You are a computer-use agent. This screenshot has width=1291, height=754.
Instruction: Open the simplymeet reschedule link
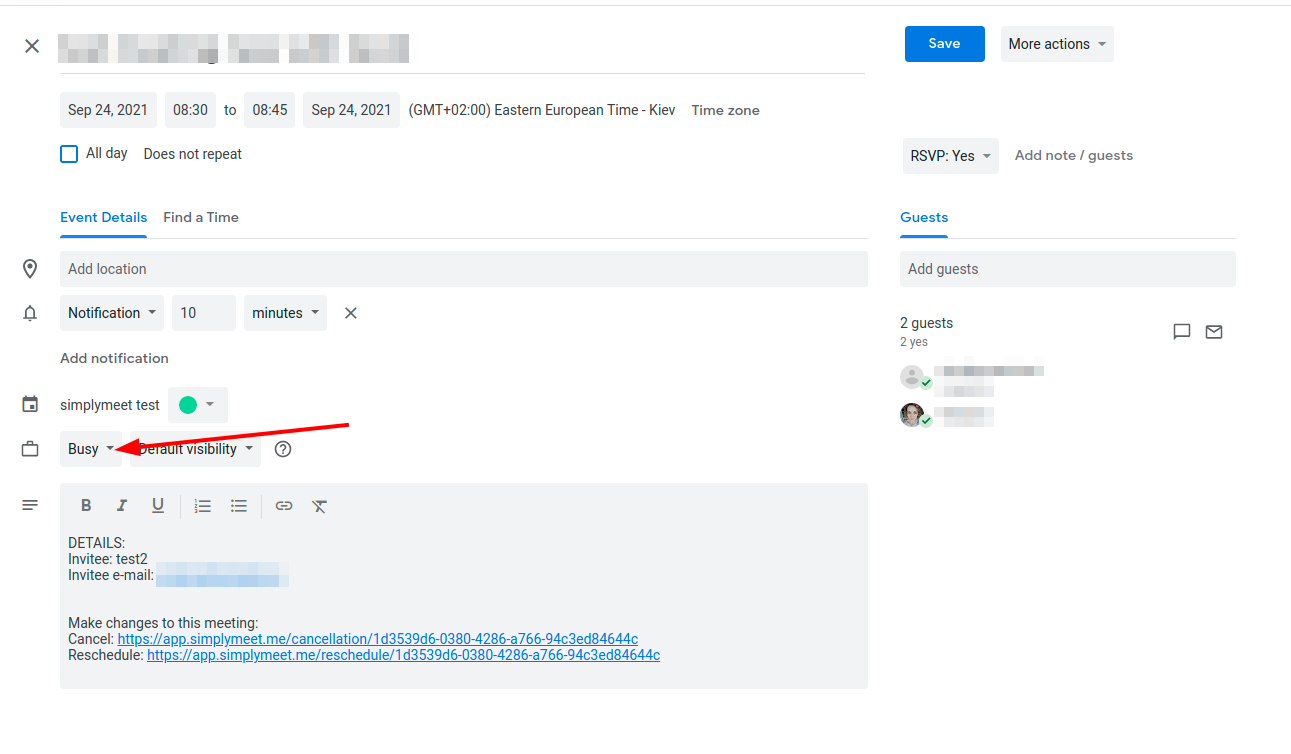pos(403,655)
